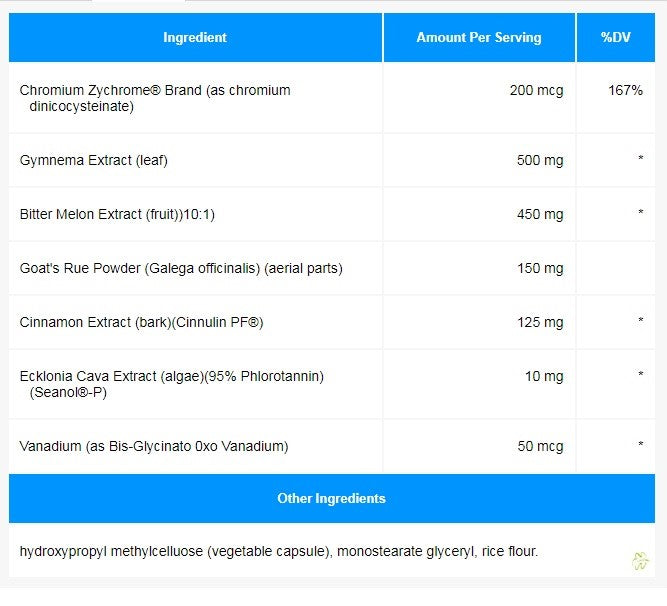Click the 50 mcg amount value
Screen dimensions: 667x606
pyautogui.click(x=540, y=446)
